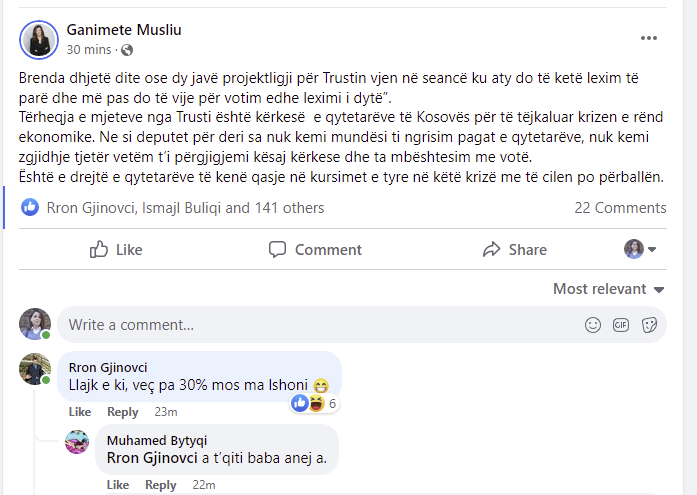Screen dimensions: 697x495
Task: Click the blue like reaction icon beside names
Action: [x=30, y=208]
